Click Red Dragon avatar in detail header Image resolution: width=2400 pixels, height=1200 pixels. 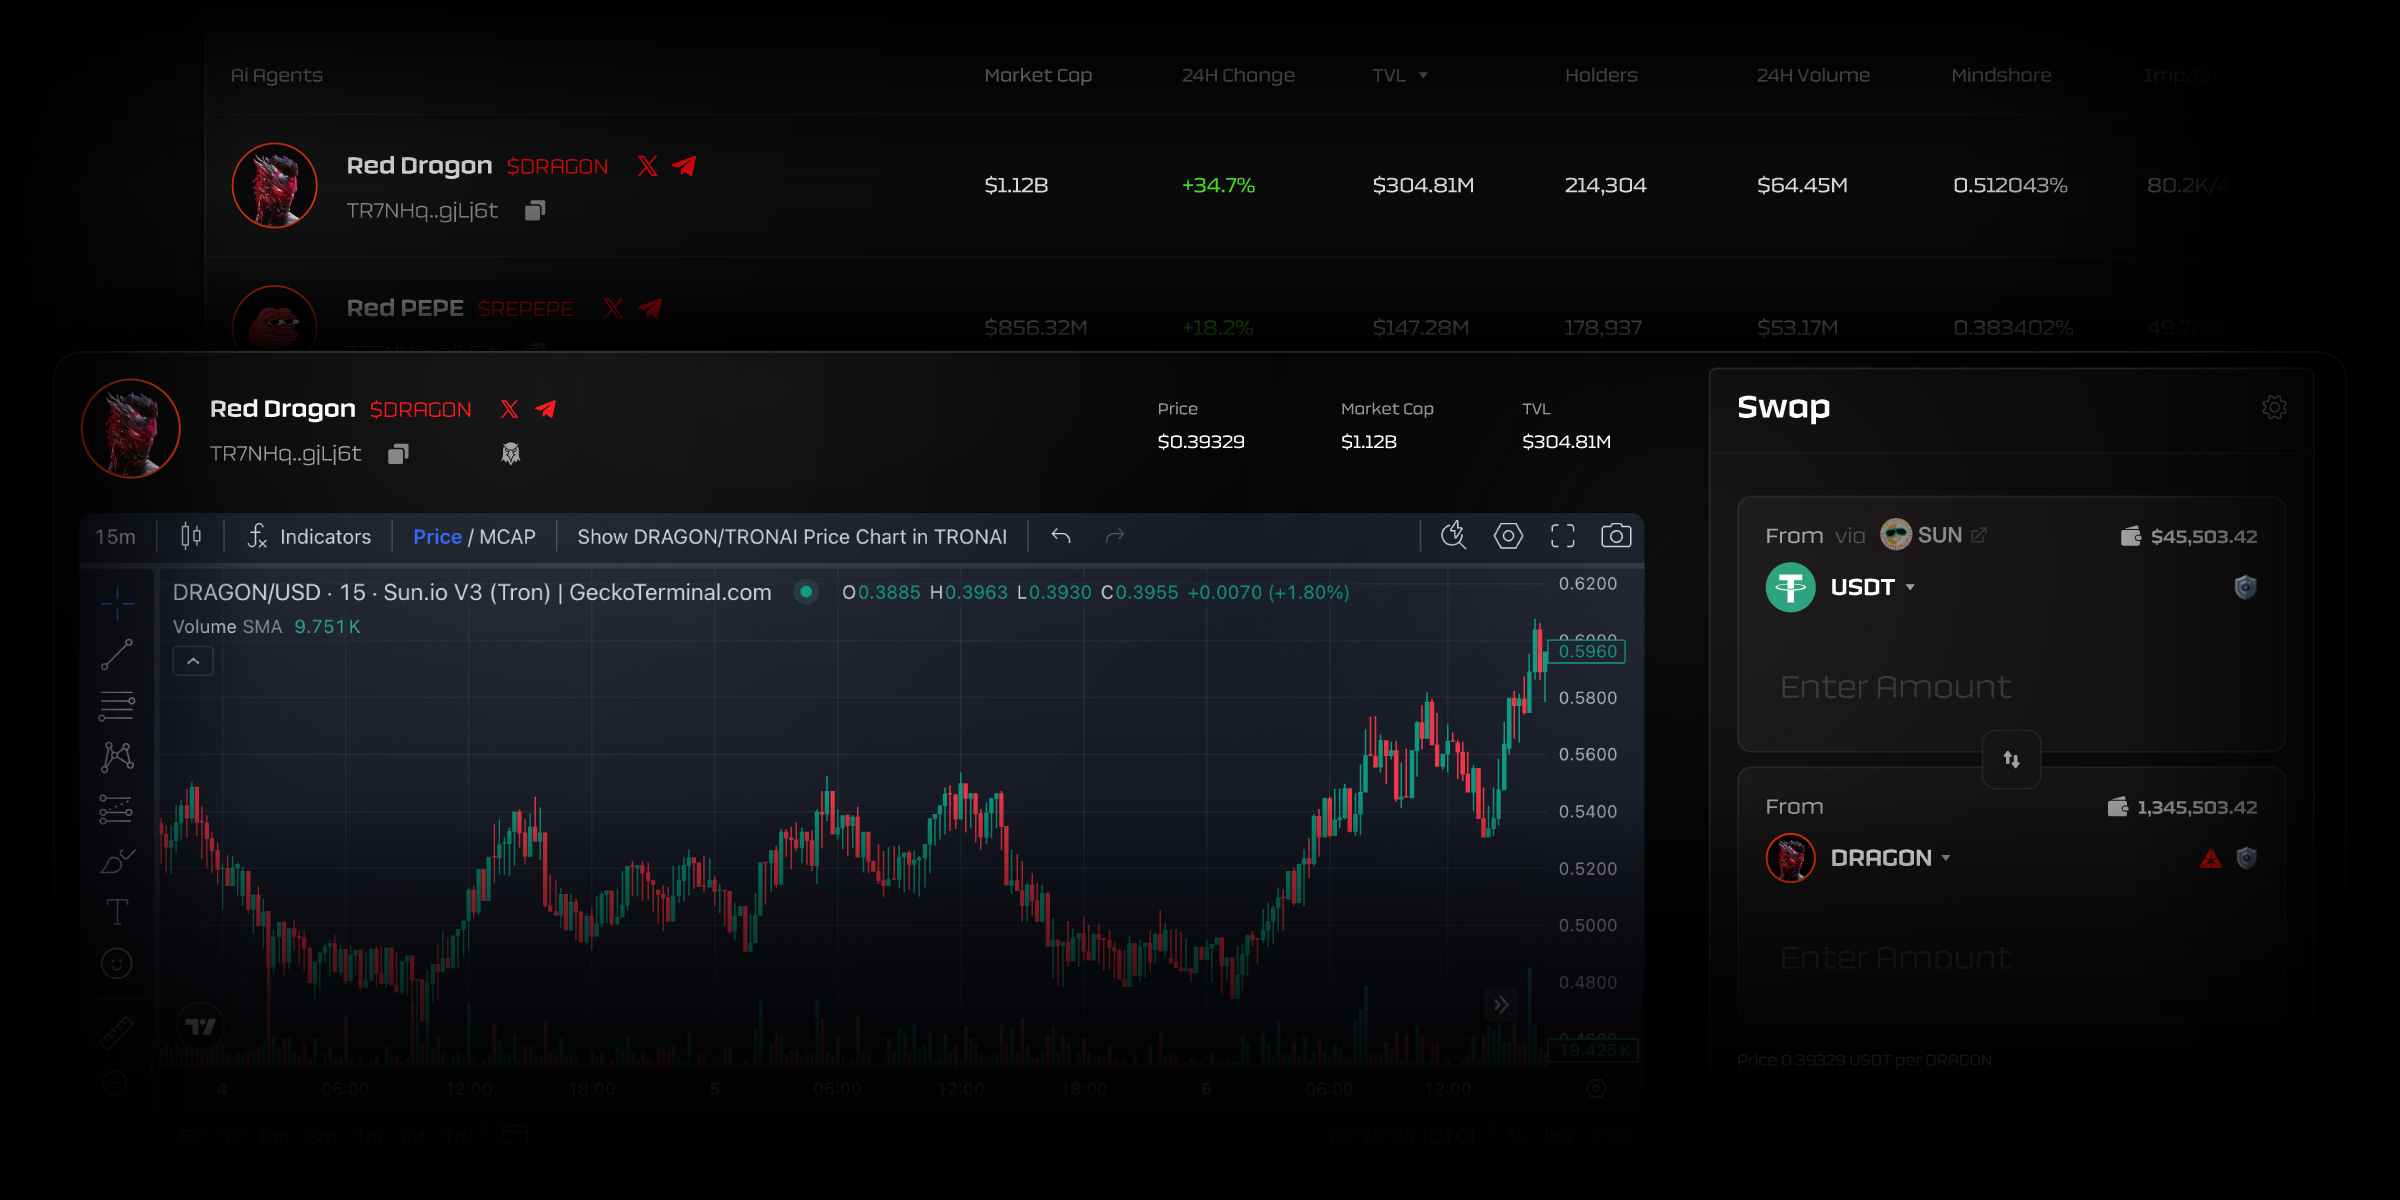tap(131, 429)
